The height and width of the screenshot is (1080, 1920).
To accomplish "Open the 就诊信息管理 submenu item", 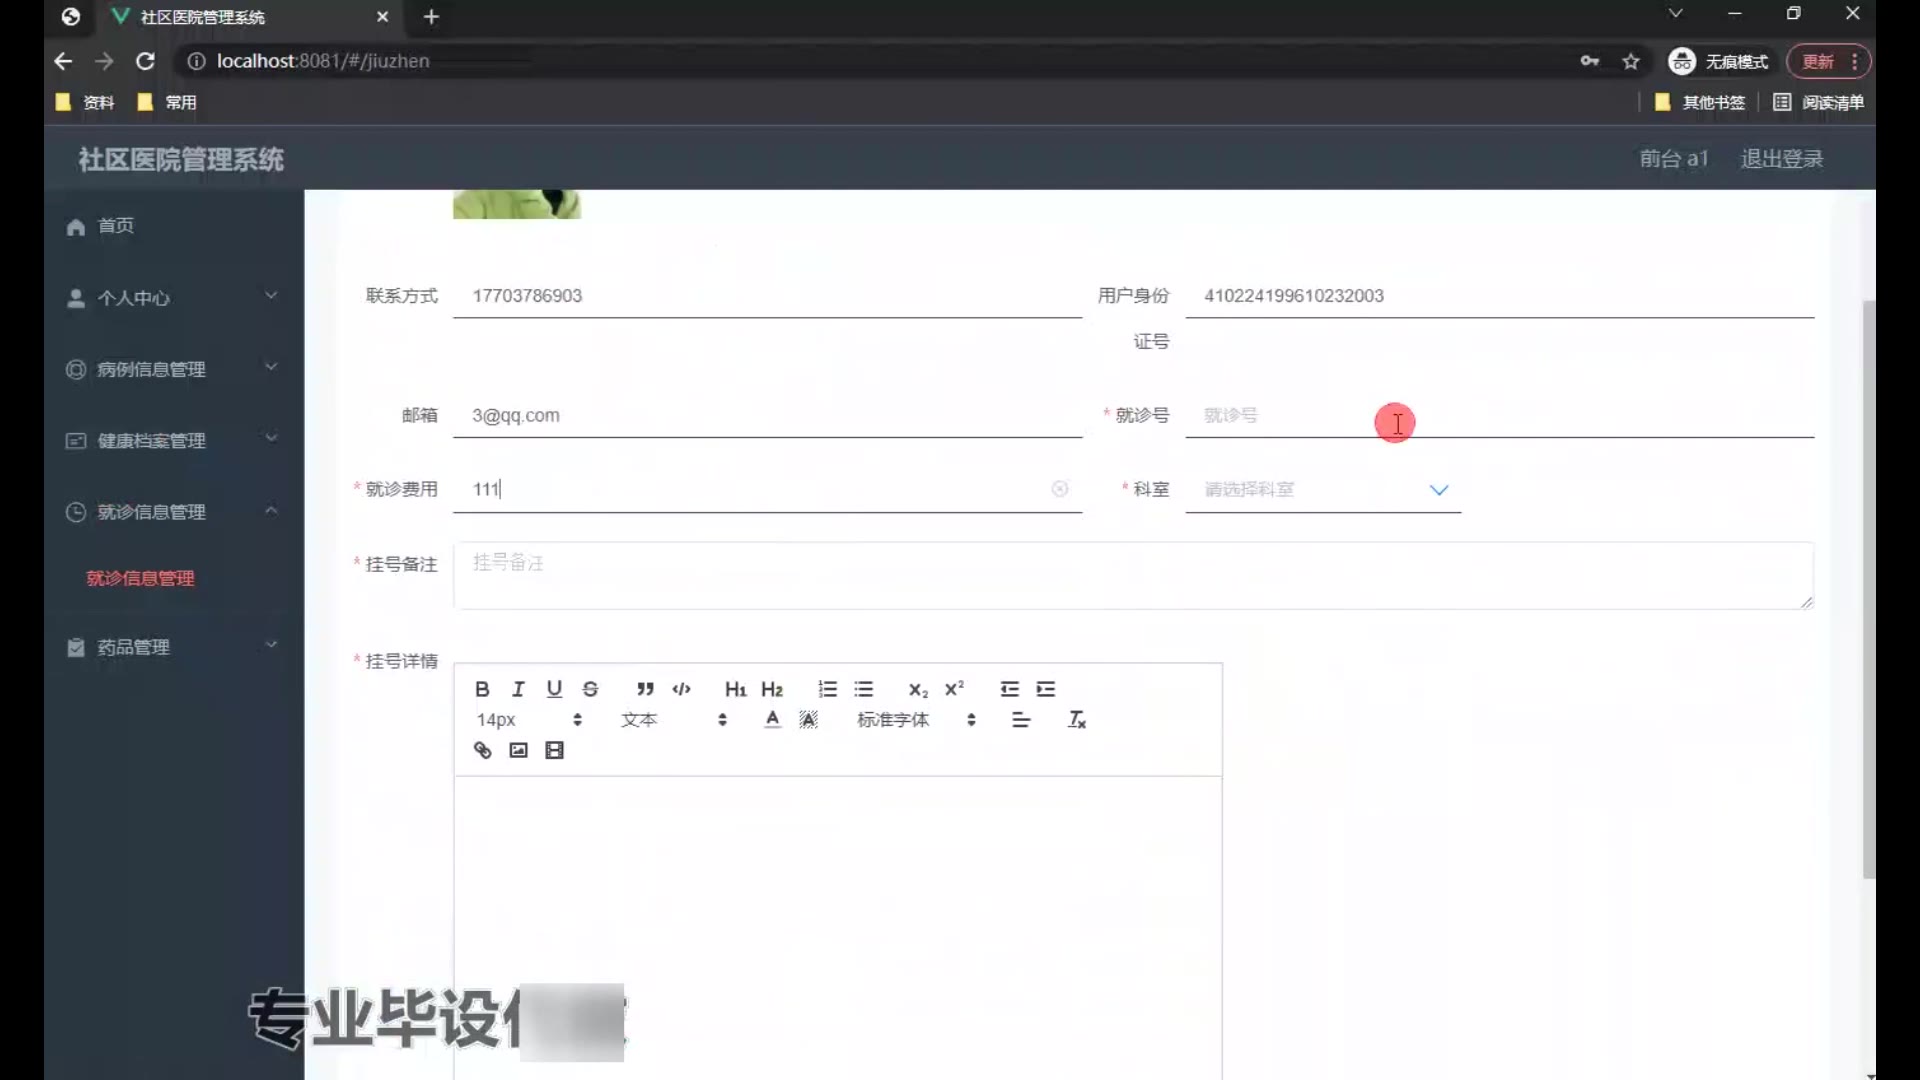I will click(x=140, y=578).
